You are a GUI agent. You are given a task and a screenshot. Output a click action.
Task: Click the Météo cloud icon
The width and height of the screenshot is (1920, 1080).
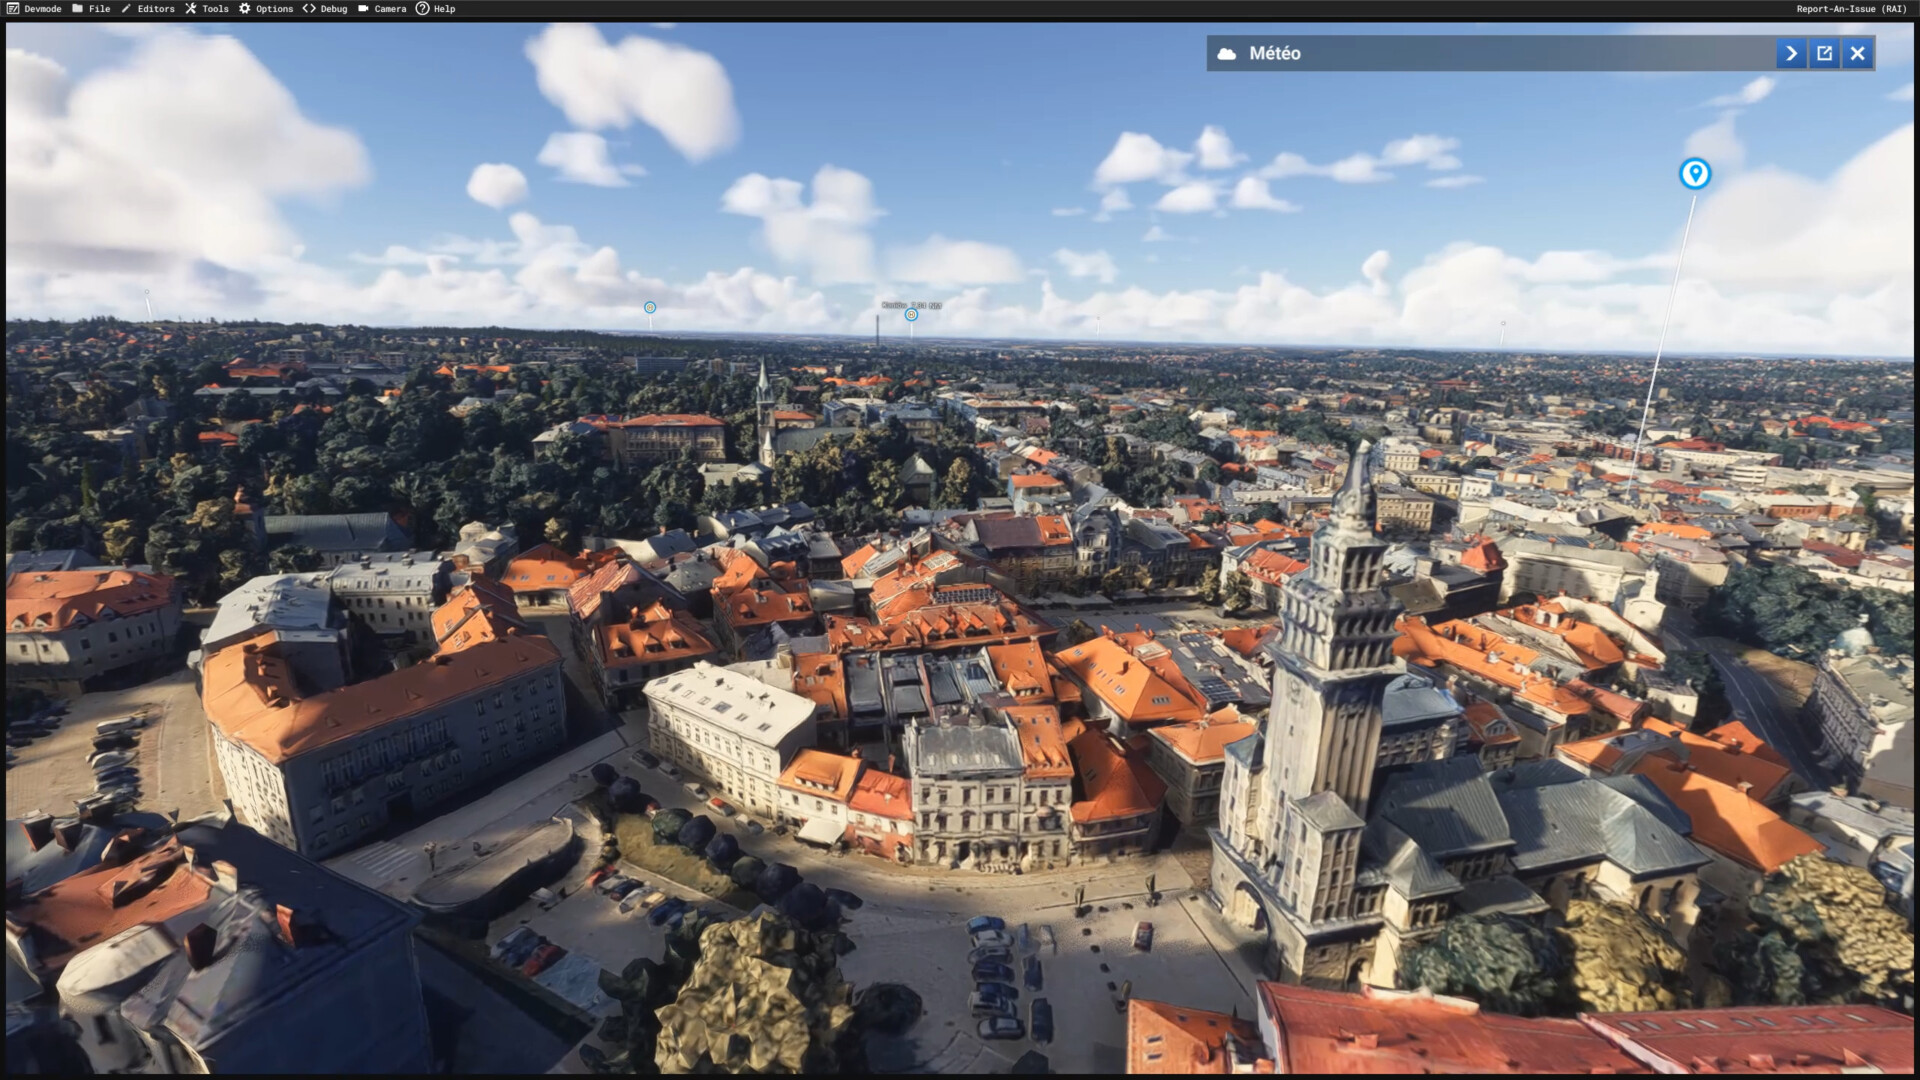[x=1226, y=54]
